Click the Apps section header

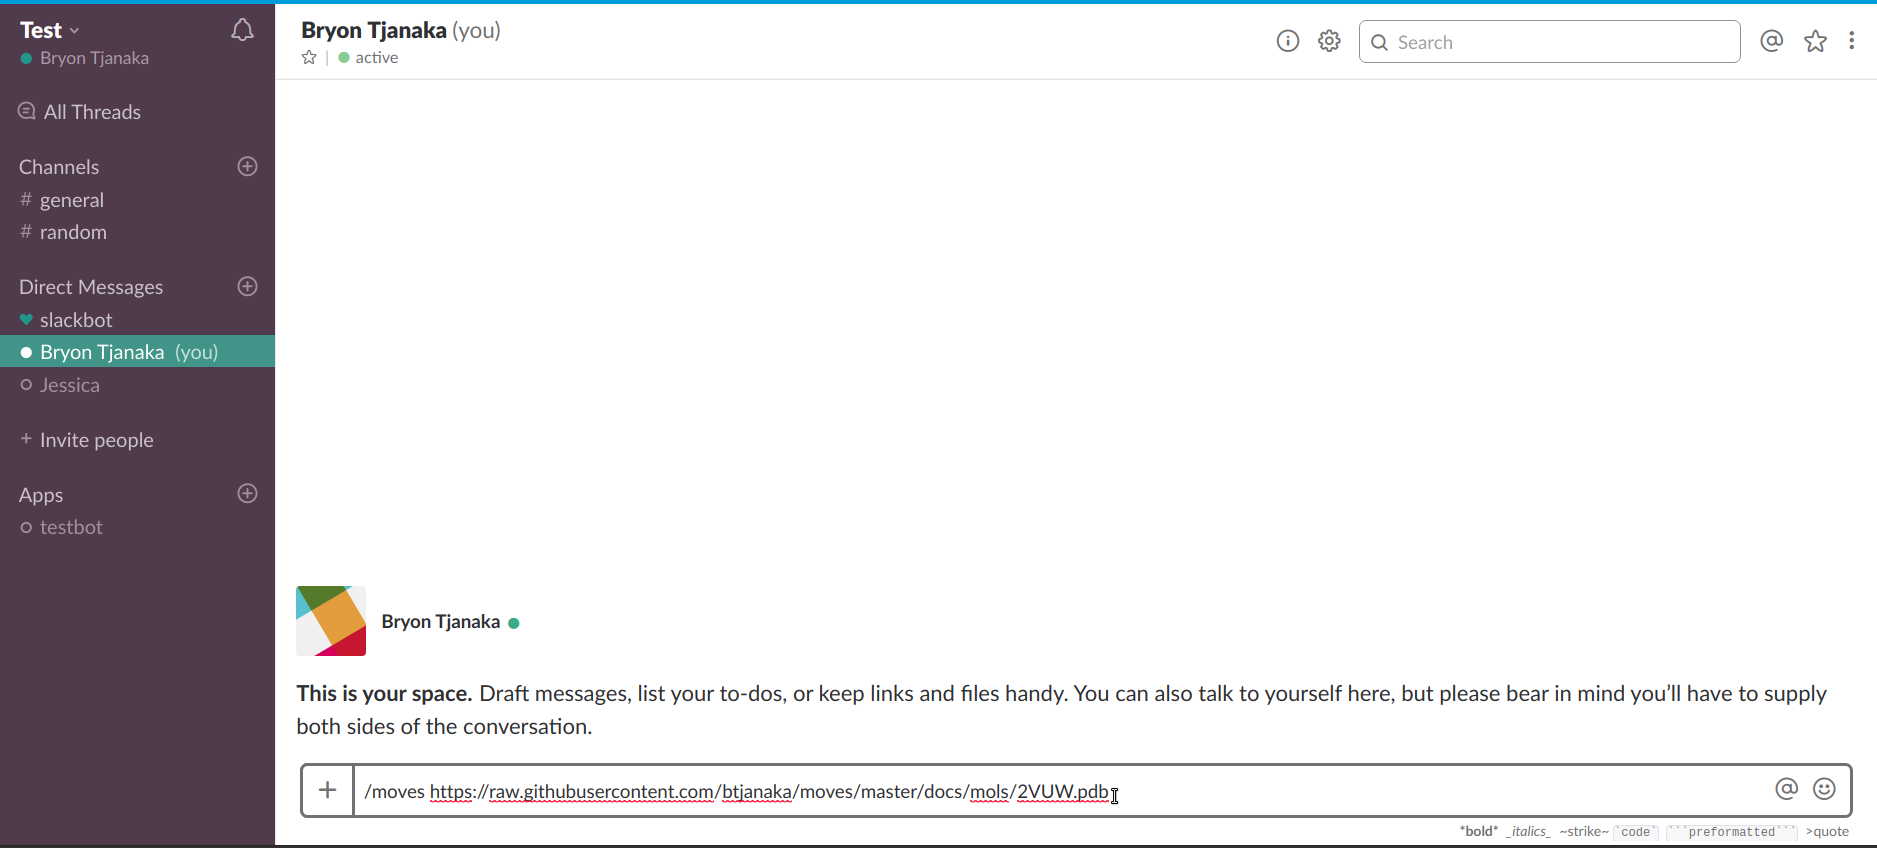pyautogui.click(x=41, y=495)
